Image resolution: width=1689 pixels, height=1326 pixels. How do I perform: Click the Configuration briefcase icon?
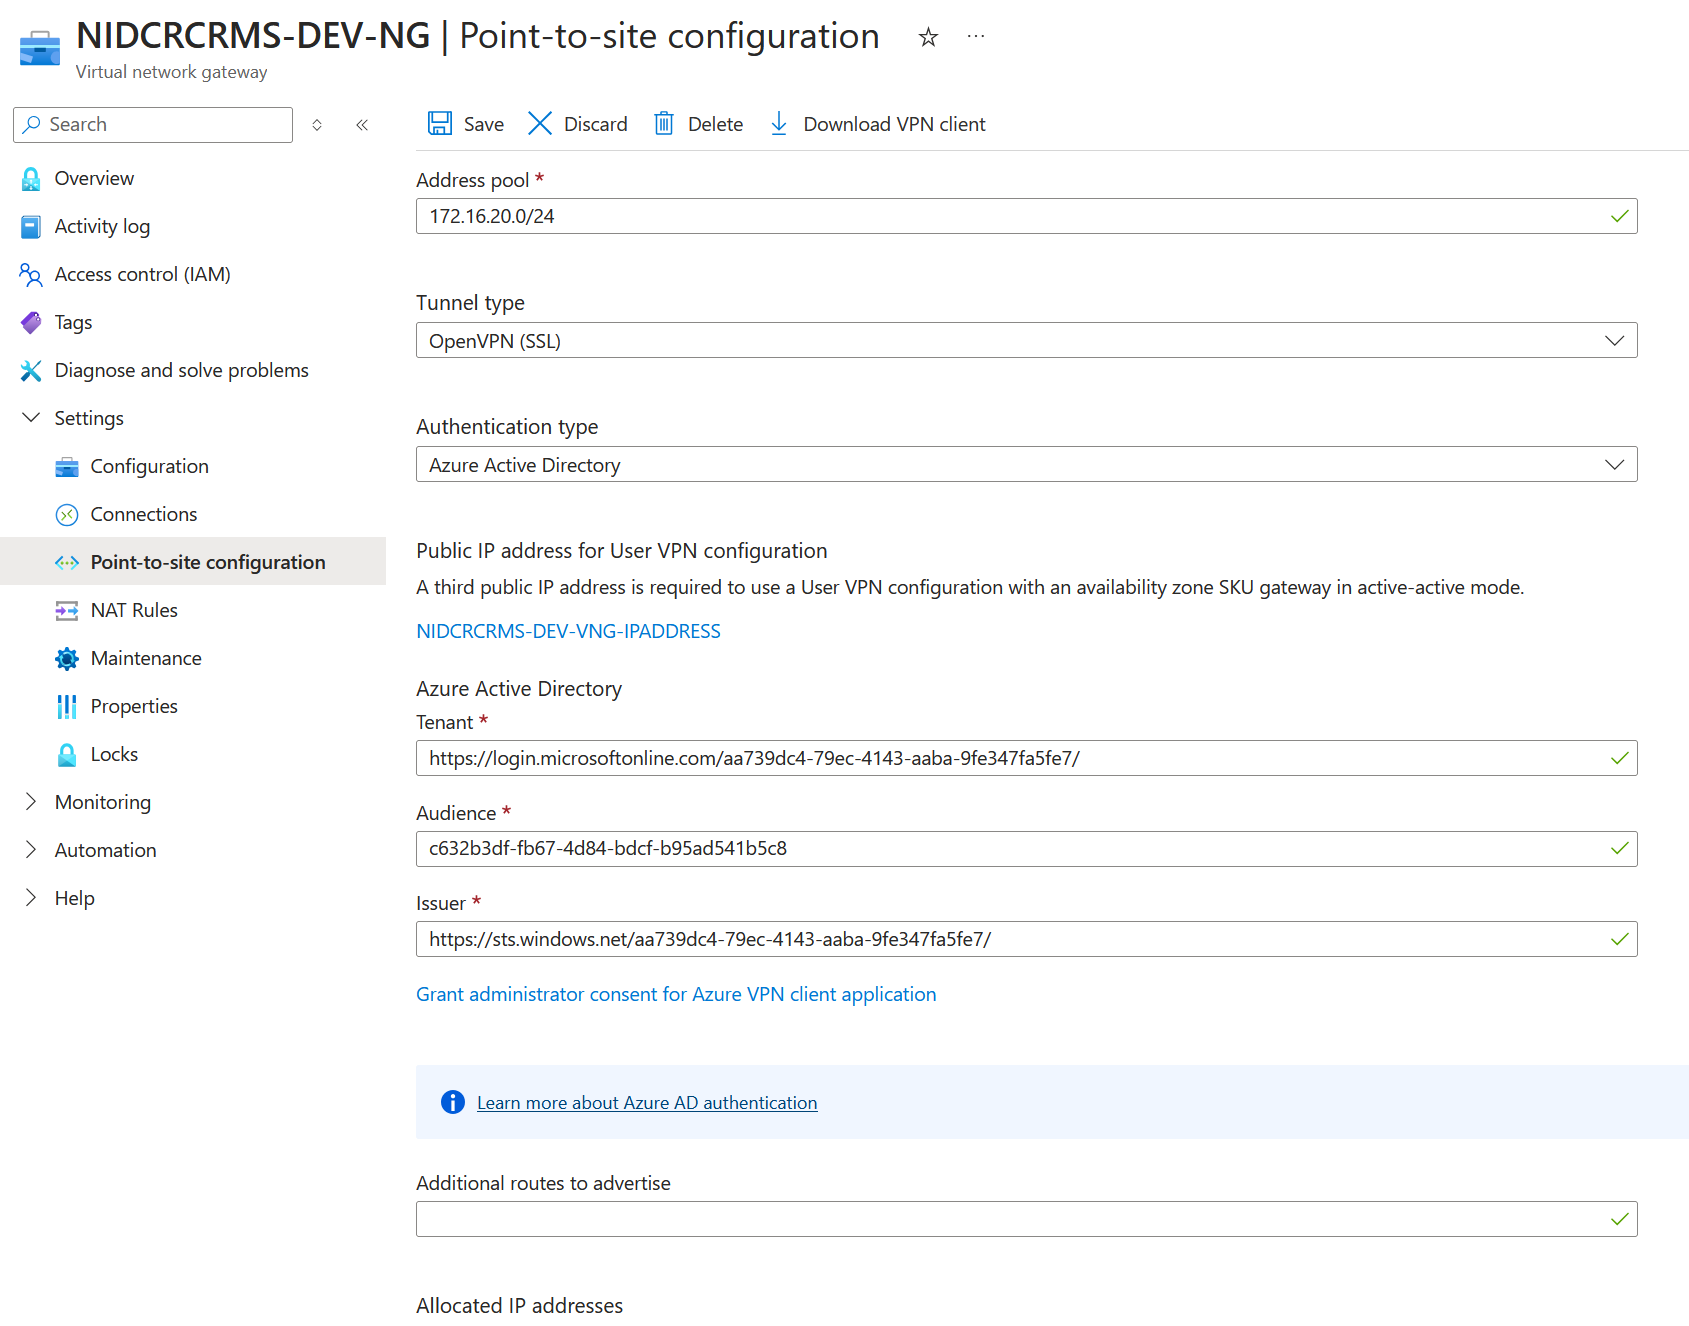(67, 467)
